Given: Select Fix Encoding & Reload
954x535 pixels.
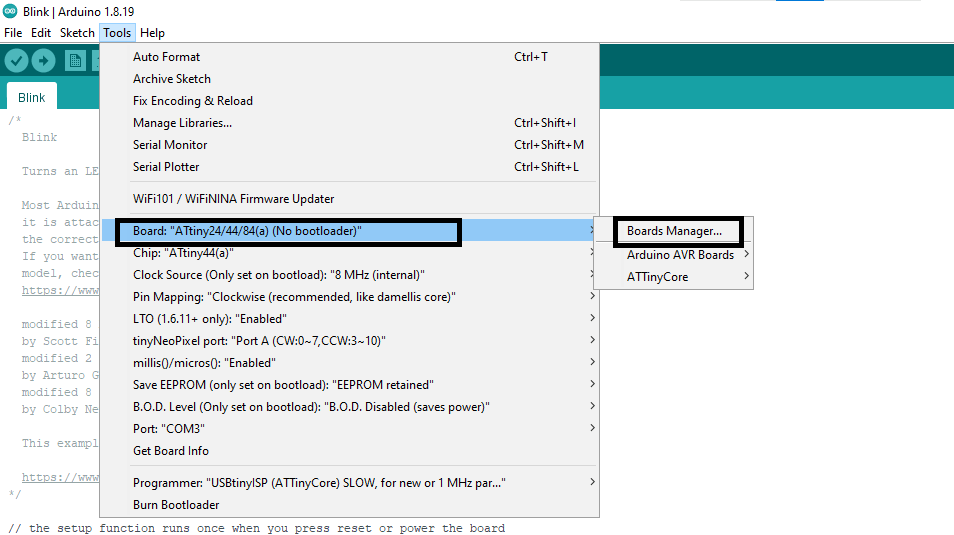Looking at the screenshot, I should [x=349, y=100].
